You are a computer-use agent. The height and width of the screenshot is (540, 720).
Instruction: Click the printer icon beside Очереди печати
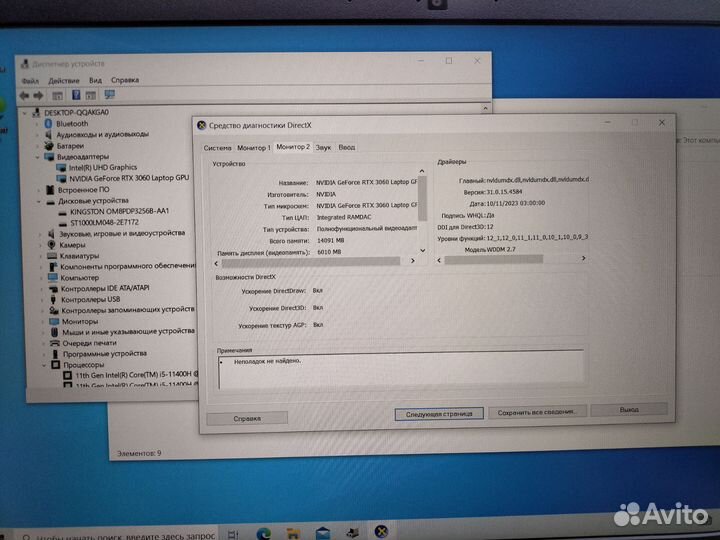click(55, 343)
